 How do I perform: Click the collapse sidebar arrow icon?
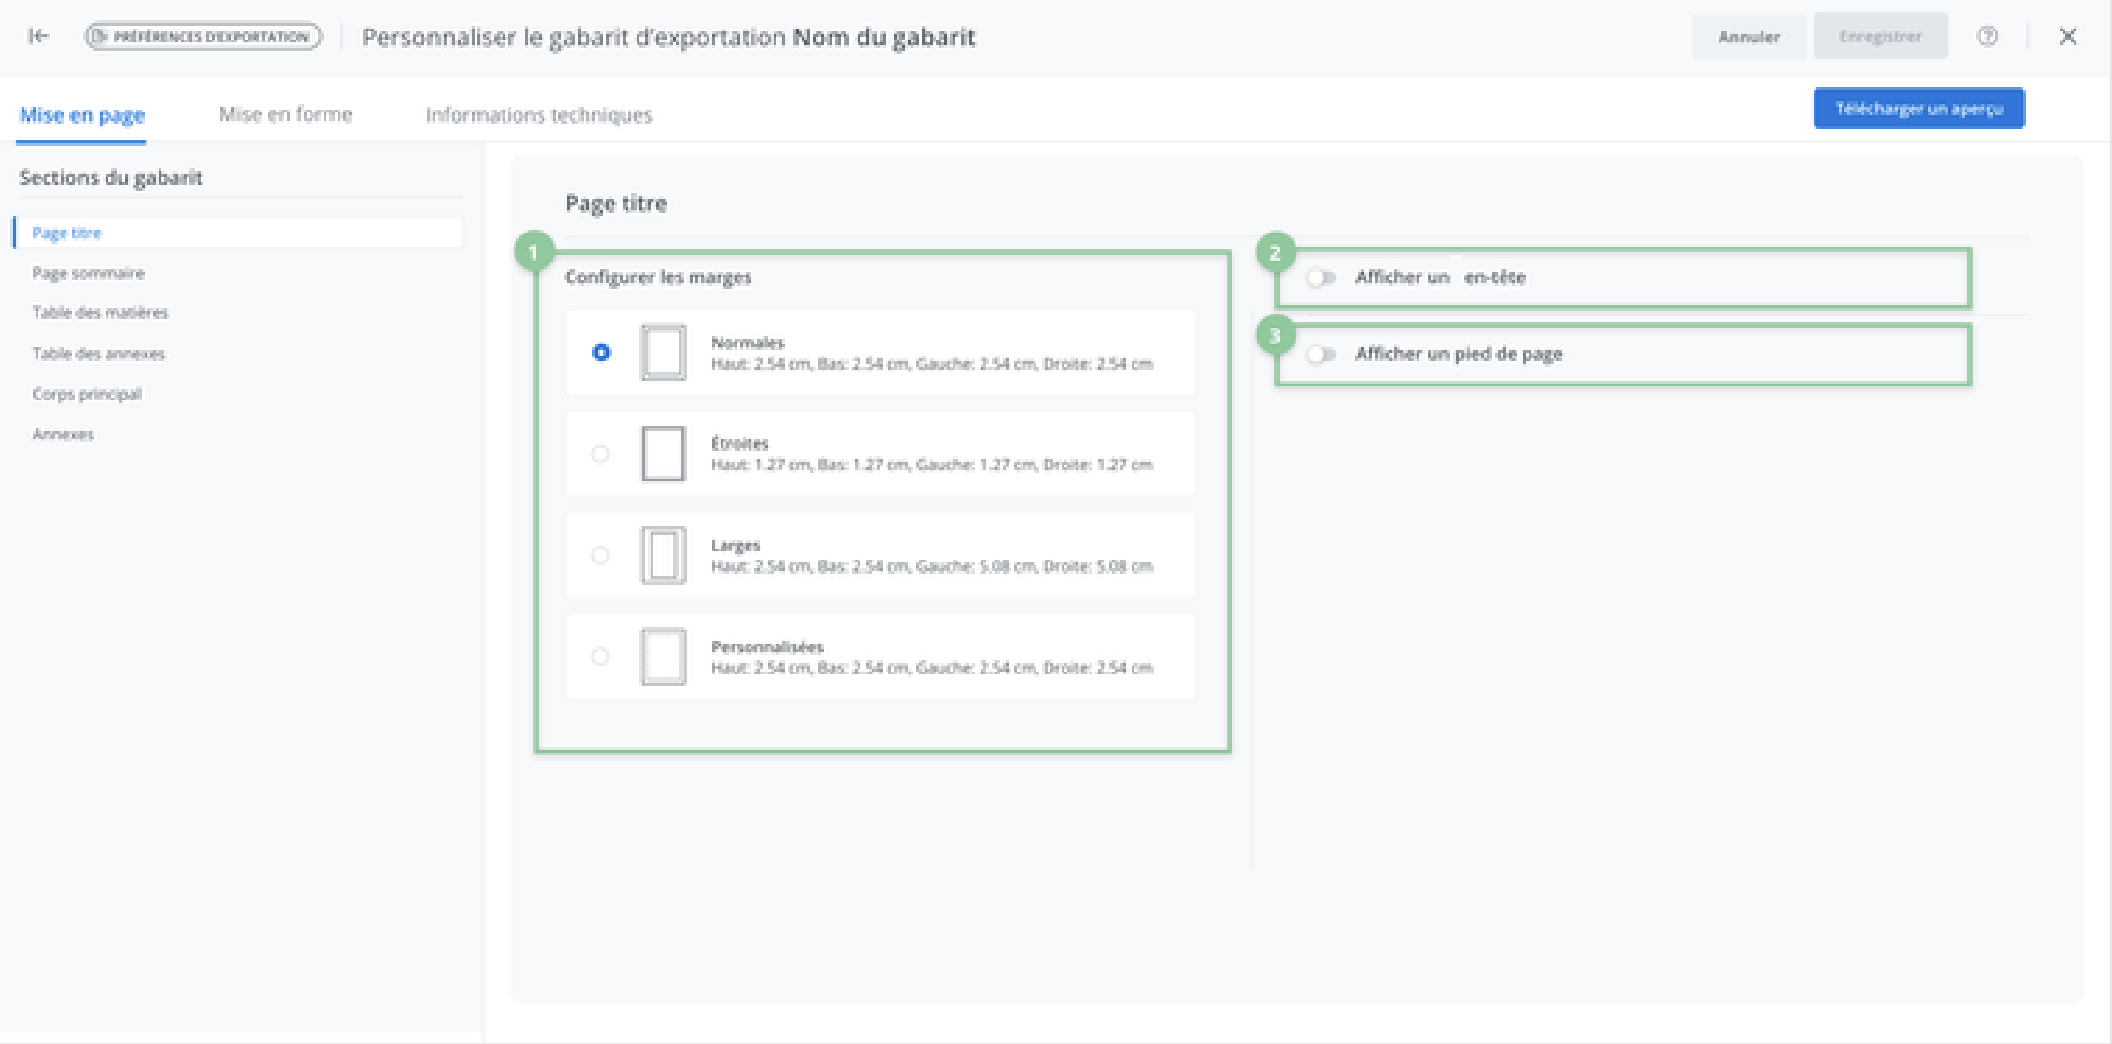pyautogui.click(x=39, y=36)
